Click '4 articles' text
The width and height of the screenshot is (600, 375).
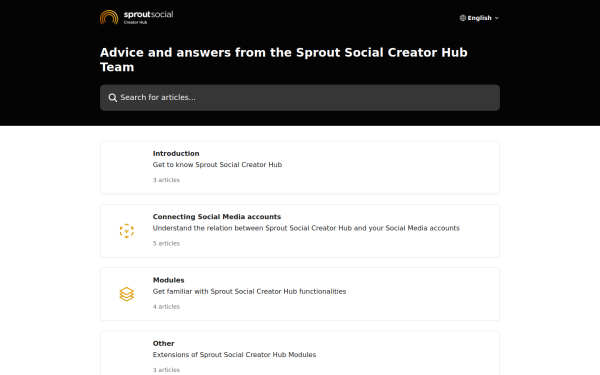(x=166, y=307)
